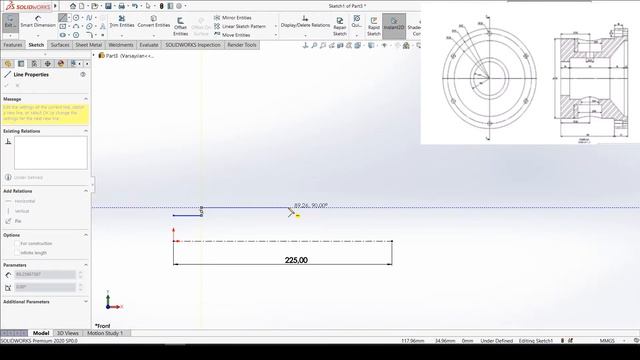640x360 pixels.
Task: Click Linear Sketch Pattern tool
Action: click(240, 26)
